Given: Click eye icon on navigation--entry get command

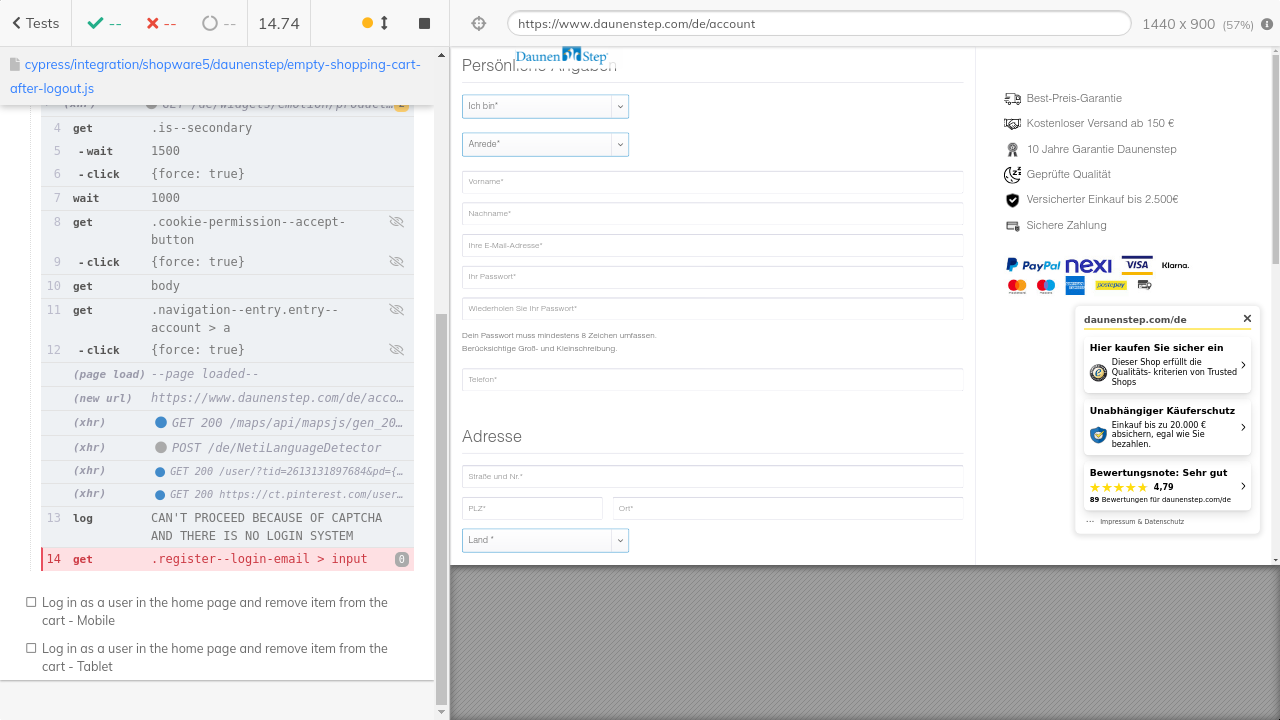Looking at the screenshot, I should tap(396, 310).
